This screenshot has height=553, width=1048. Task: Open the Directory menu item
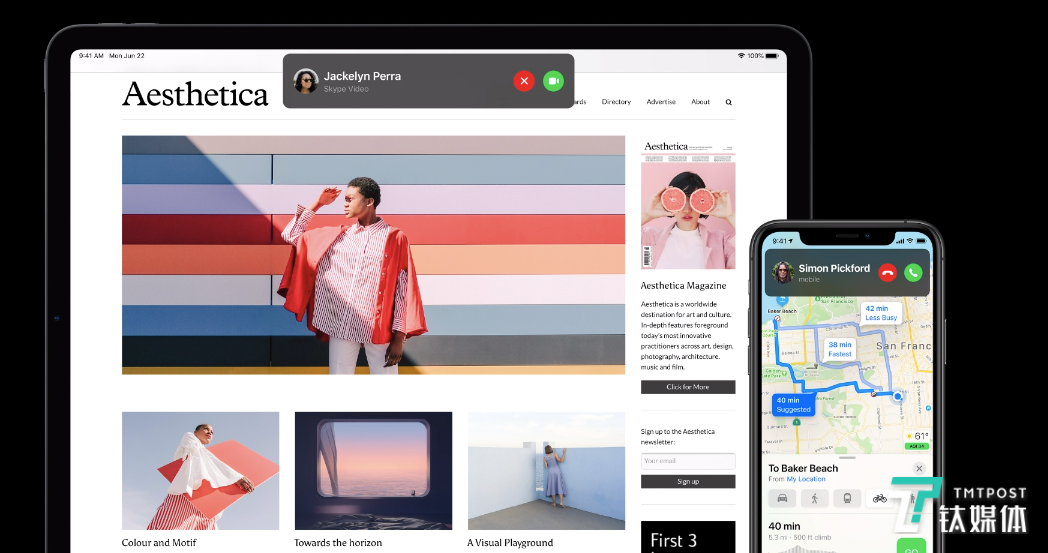(616, 102)
